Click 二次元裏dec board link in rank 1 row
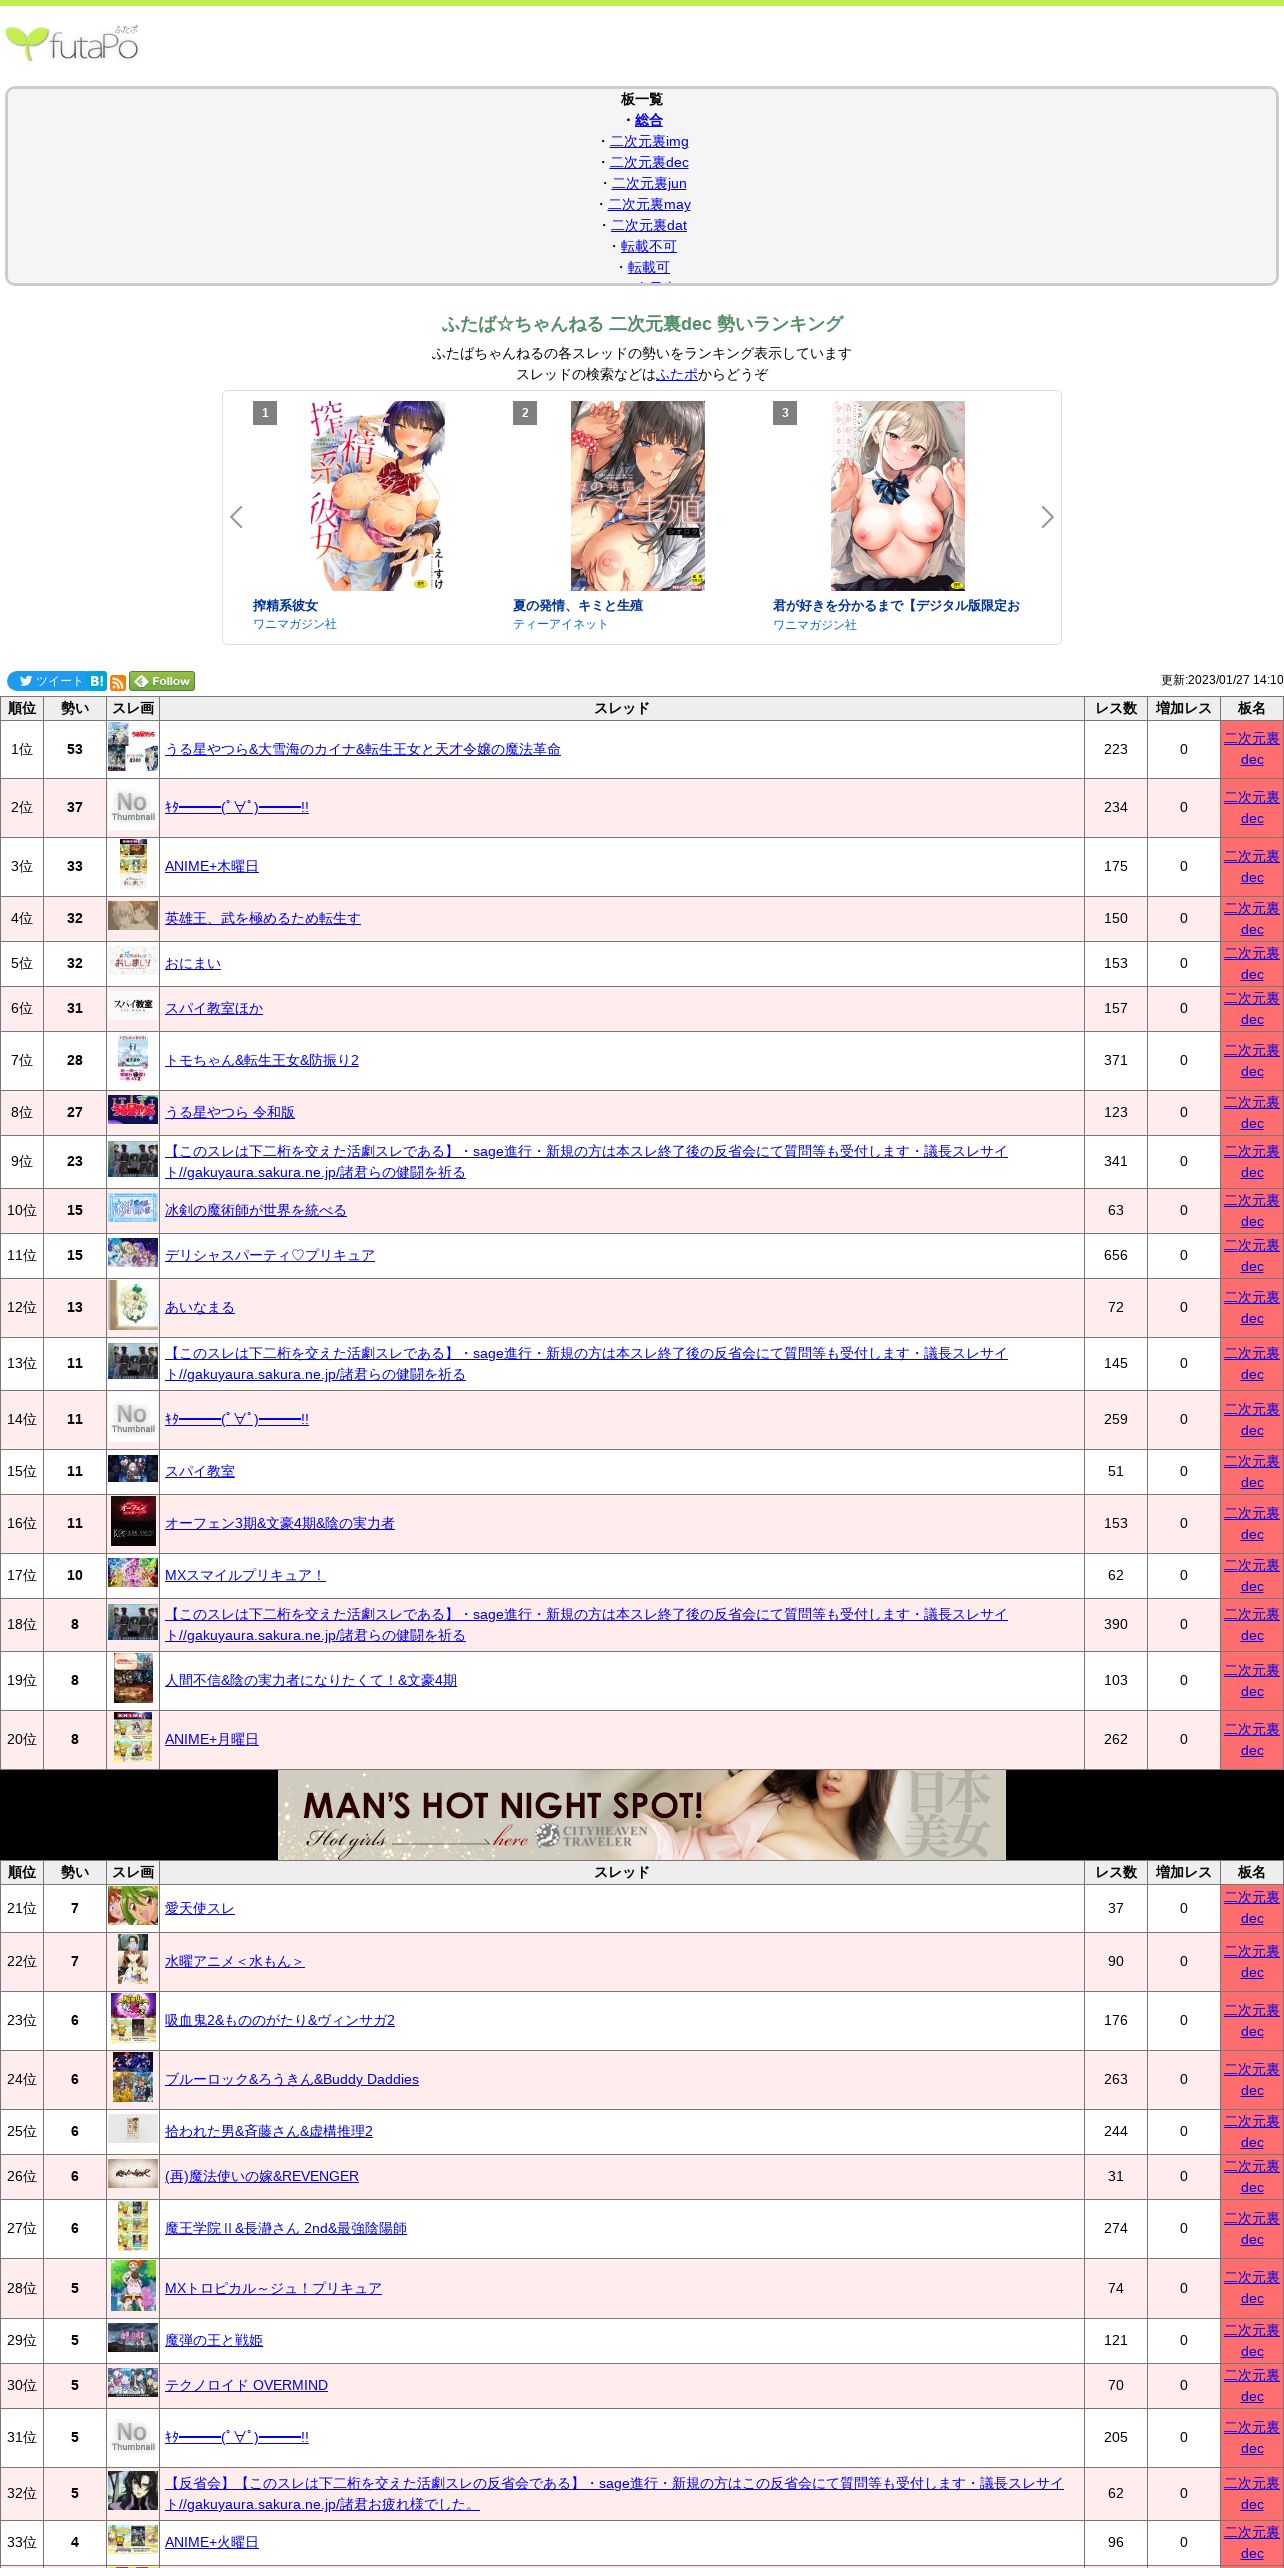1284x2568 pixels. tap(1252, 749)
